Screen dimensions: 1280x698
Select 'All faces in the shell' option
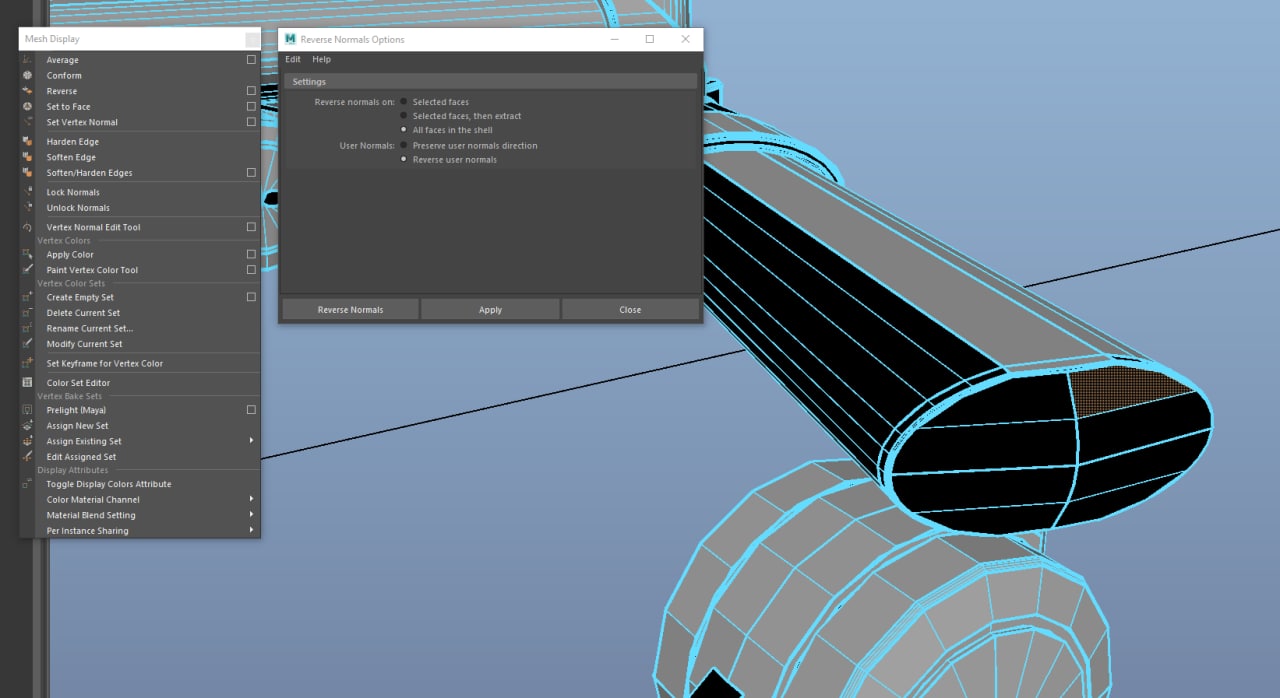[x=404, y=130]
